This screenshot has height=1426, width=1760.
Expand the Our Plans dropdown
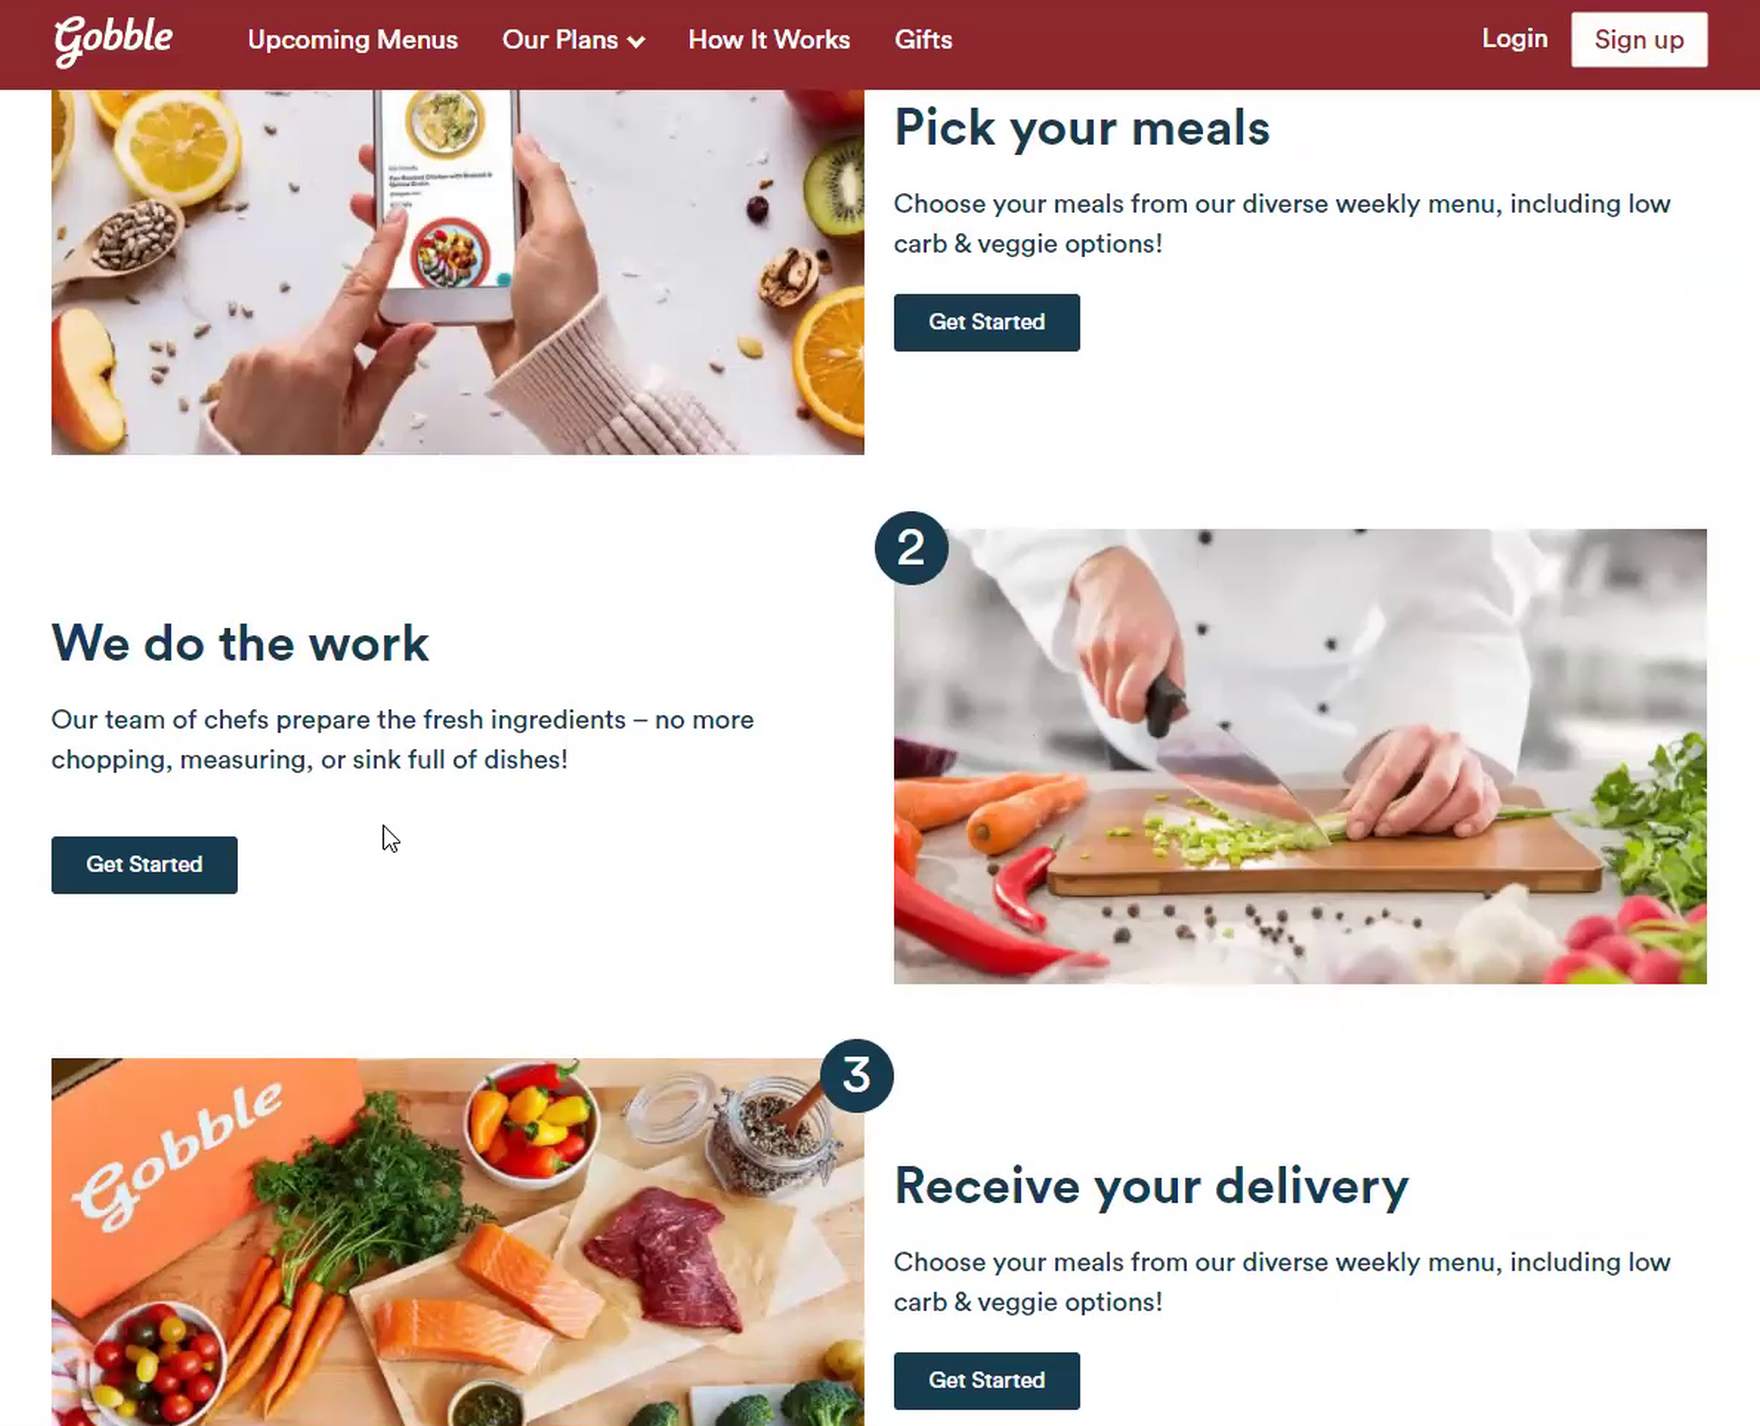pyautogui.click(x=573, y=40)
